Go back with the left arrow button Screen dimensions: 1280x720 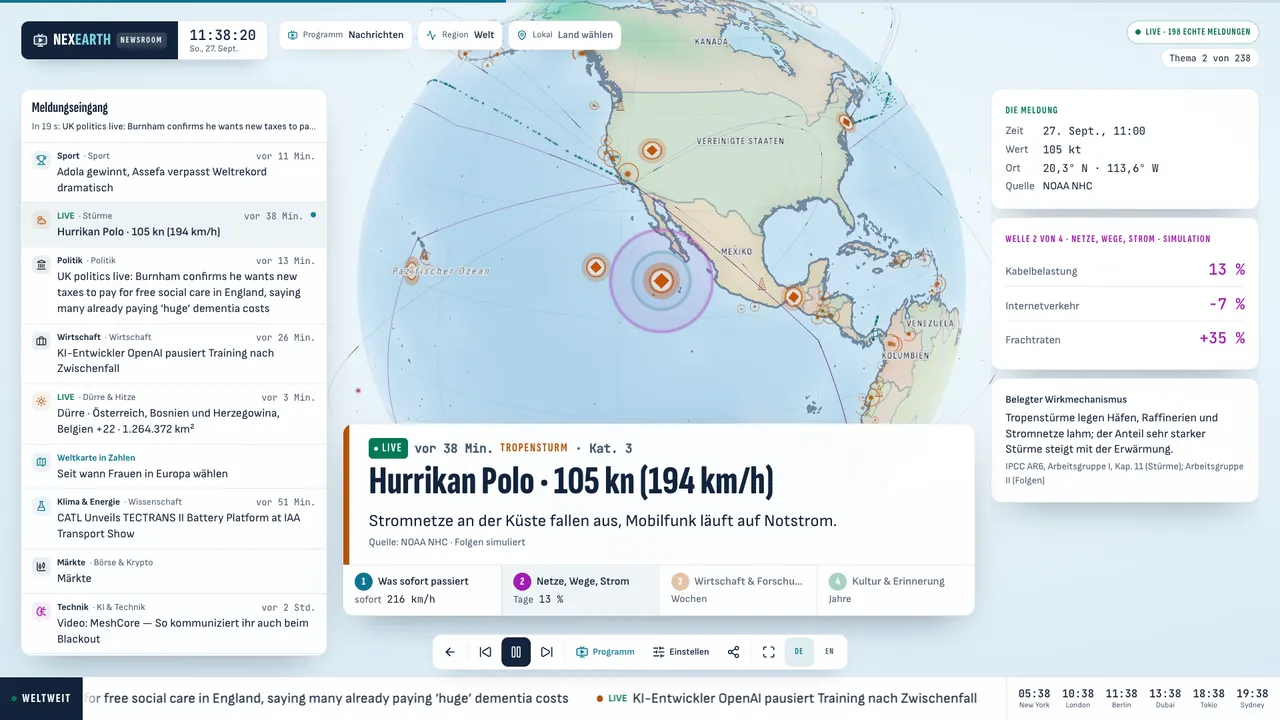click(x=450, y=652)
